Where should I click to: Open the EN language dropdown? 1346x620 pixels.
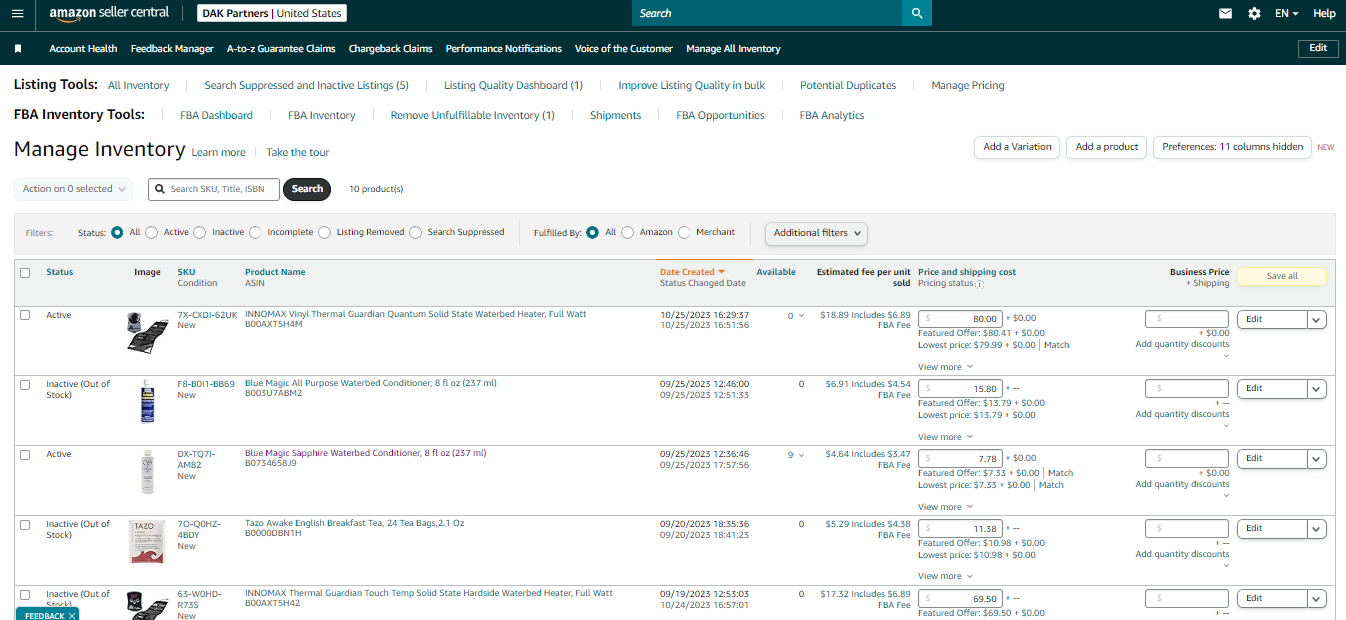pyautogui.click(x=1286, y=13)
